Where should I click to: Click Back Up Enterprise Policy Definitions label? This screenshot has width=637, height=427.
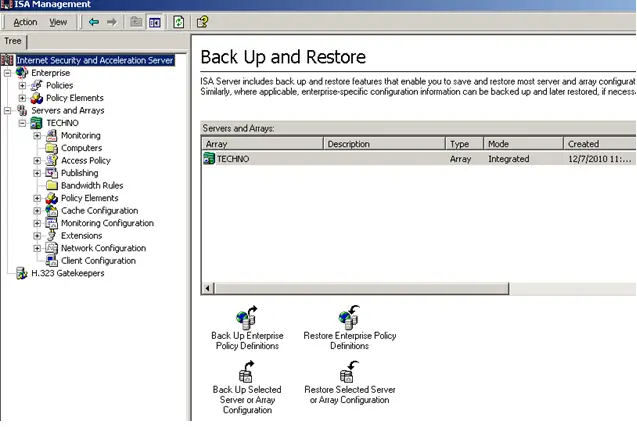[247, 340]
